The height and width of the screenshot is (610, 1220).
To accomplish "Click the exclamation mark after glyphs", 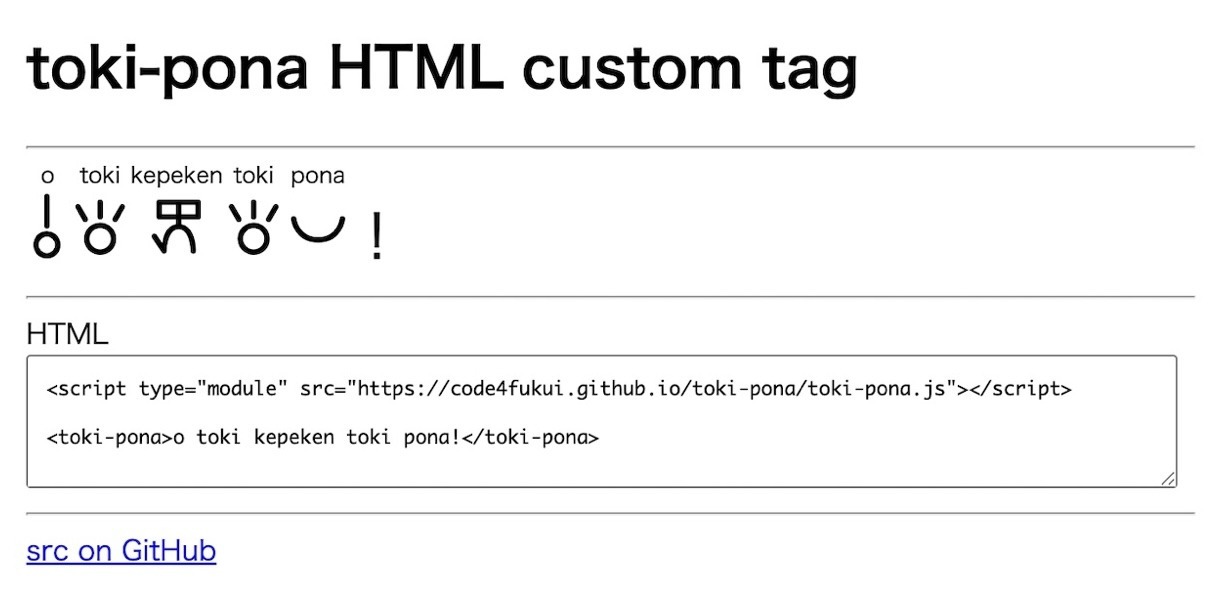I will pyautogui.click(x=376, y=238).
